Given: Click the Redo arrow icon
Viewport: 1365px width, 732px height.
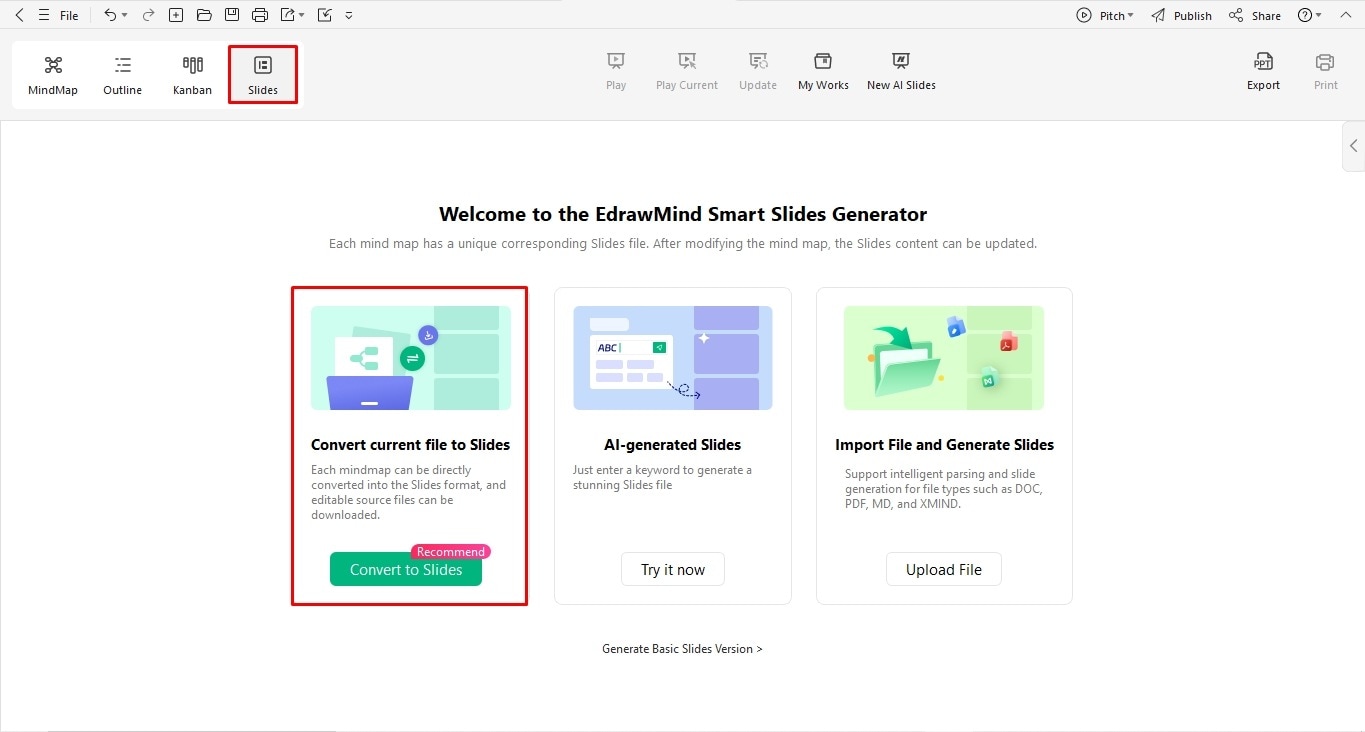Looking at the screenshot, I should pyautogui.click(x=148, y=15).
